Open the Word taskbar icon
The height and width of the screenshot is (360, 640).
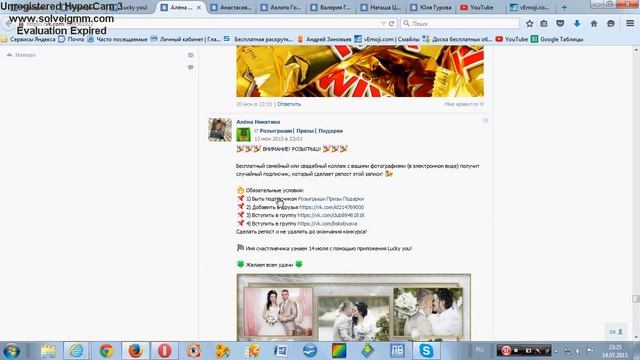pos(281,351)
